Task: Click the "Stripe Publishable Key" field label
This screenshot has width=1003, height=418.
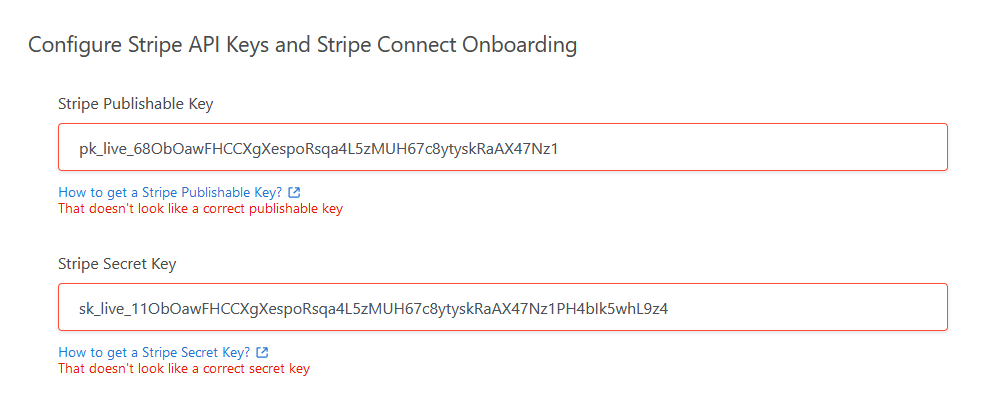Action: click(136, 104)
